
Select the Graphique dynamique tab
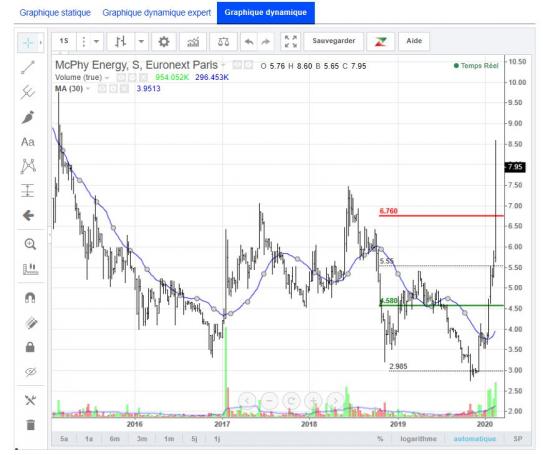[x=266, y=12]
